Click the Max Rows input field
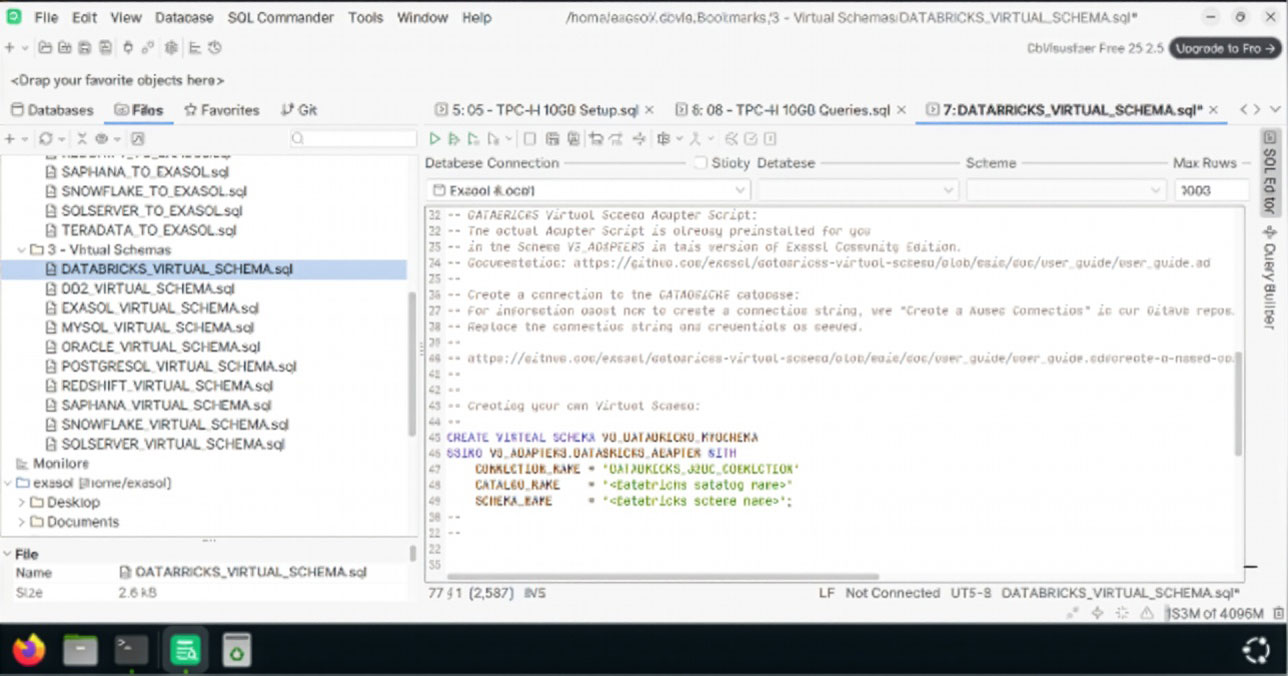Image resolution: width=1288 pixels, height=676 pixels. pyautogui.click(x=1211, y=190)
